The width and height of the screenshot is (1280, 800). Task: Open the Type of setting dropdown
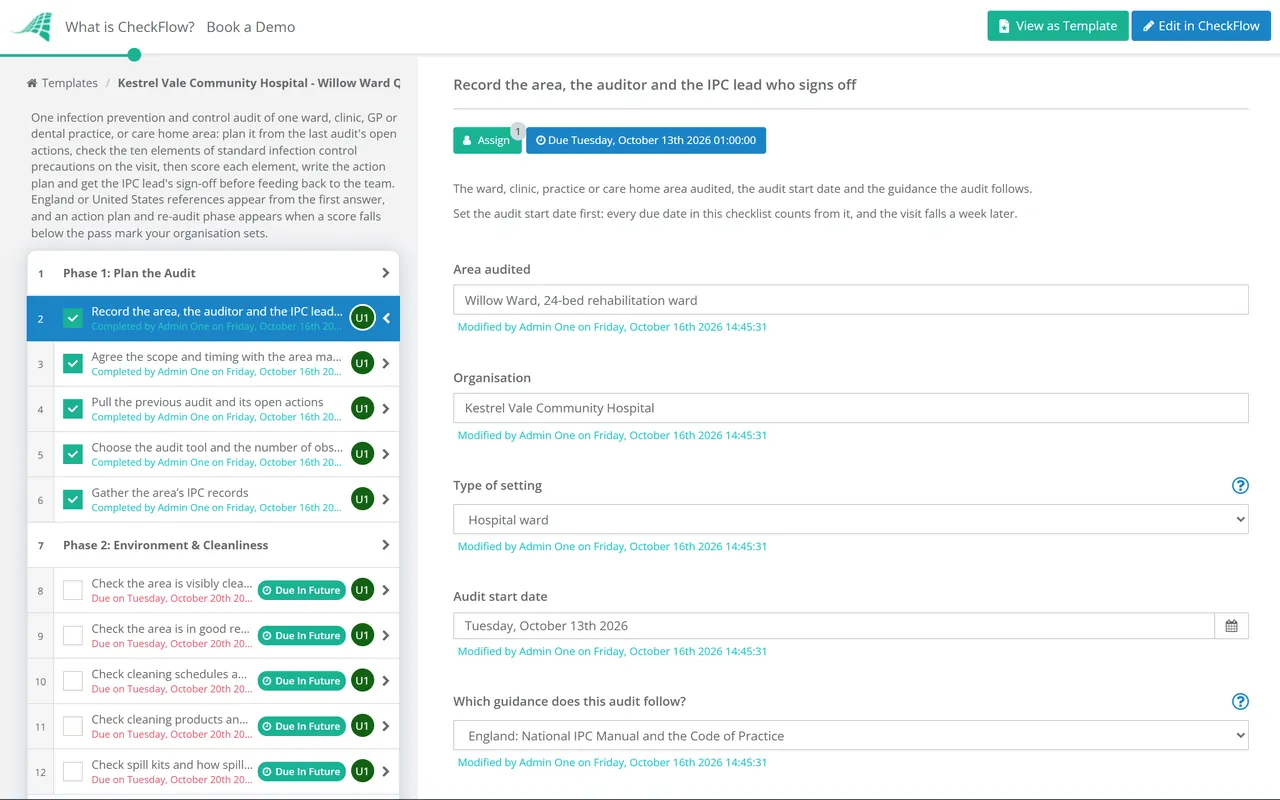pos(851,520)
